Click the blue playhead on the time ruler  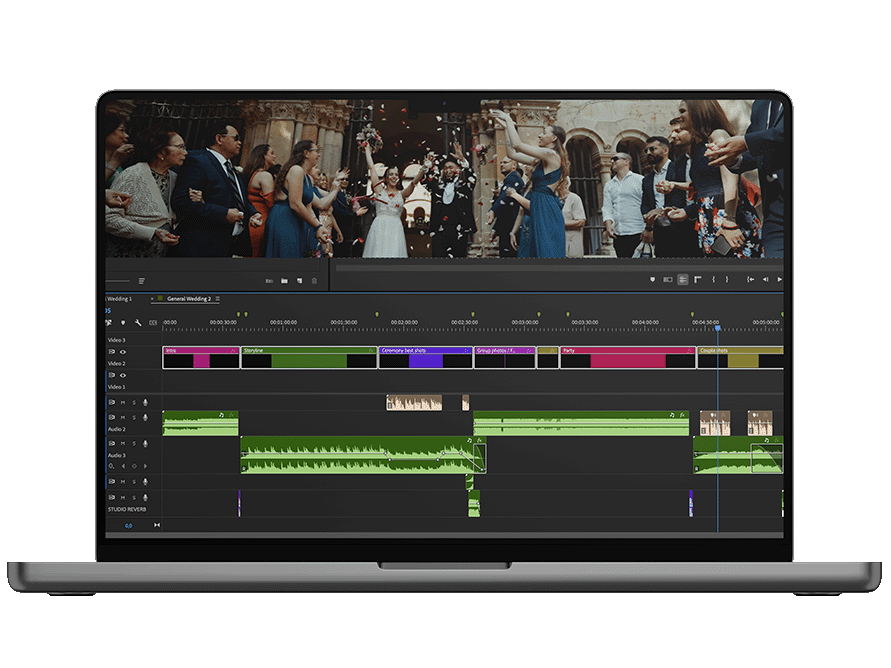coord(717,328)
